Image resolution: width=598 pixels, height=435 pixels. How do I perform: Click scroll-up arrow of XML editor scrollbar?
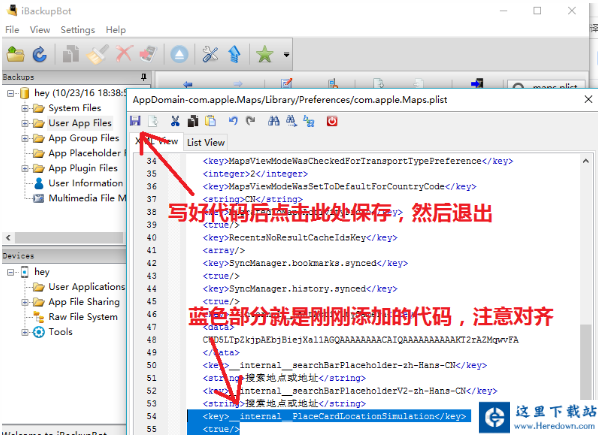pos(585,161)
